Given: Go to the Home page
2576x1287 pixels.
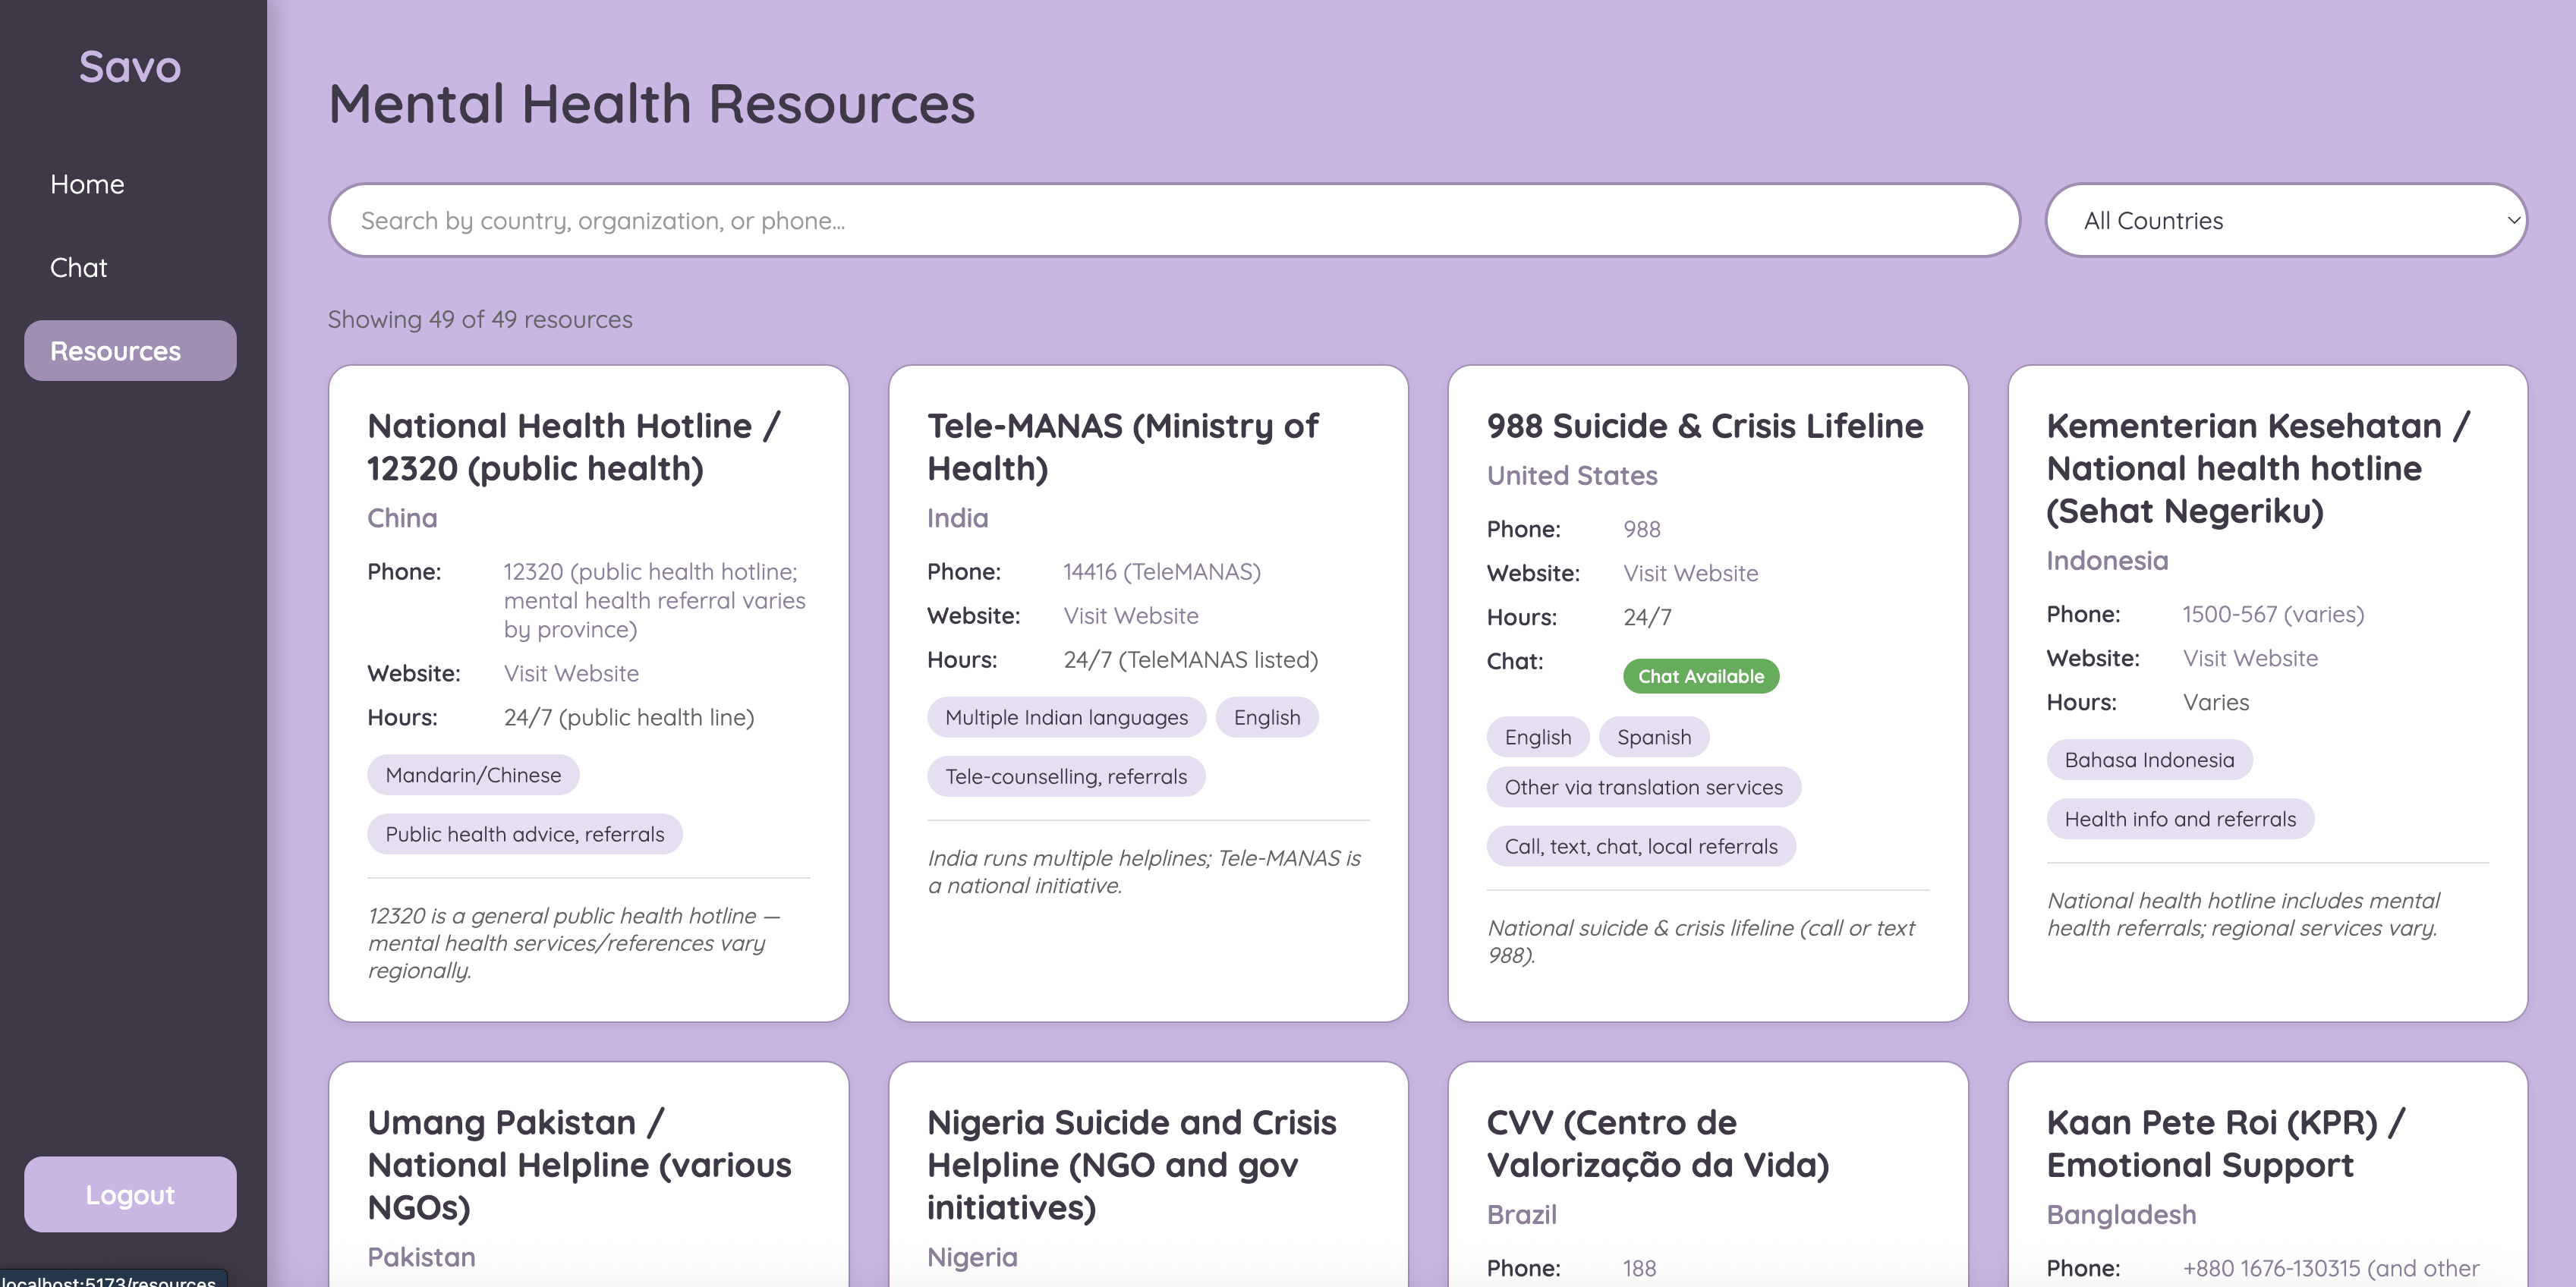Looking at the screenshot, I should pos(88,184).
